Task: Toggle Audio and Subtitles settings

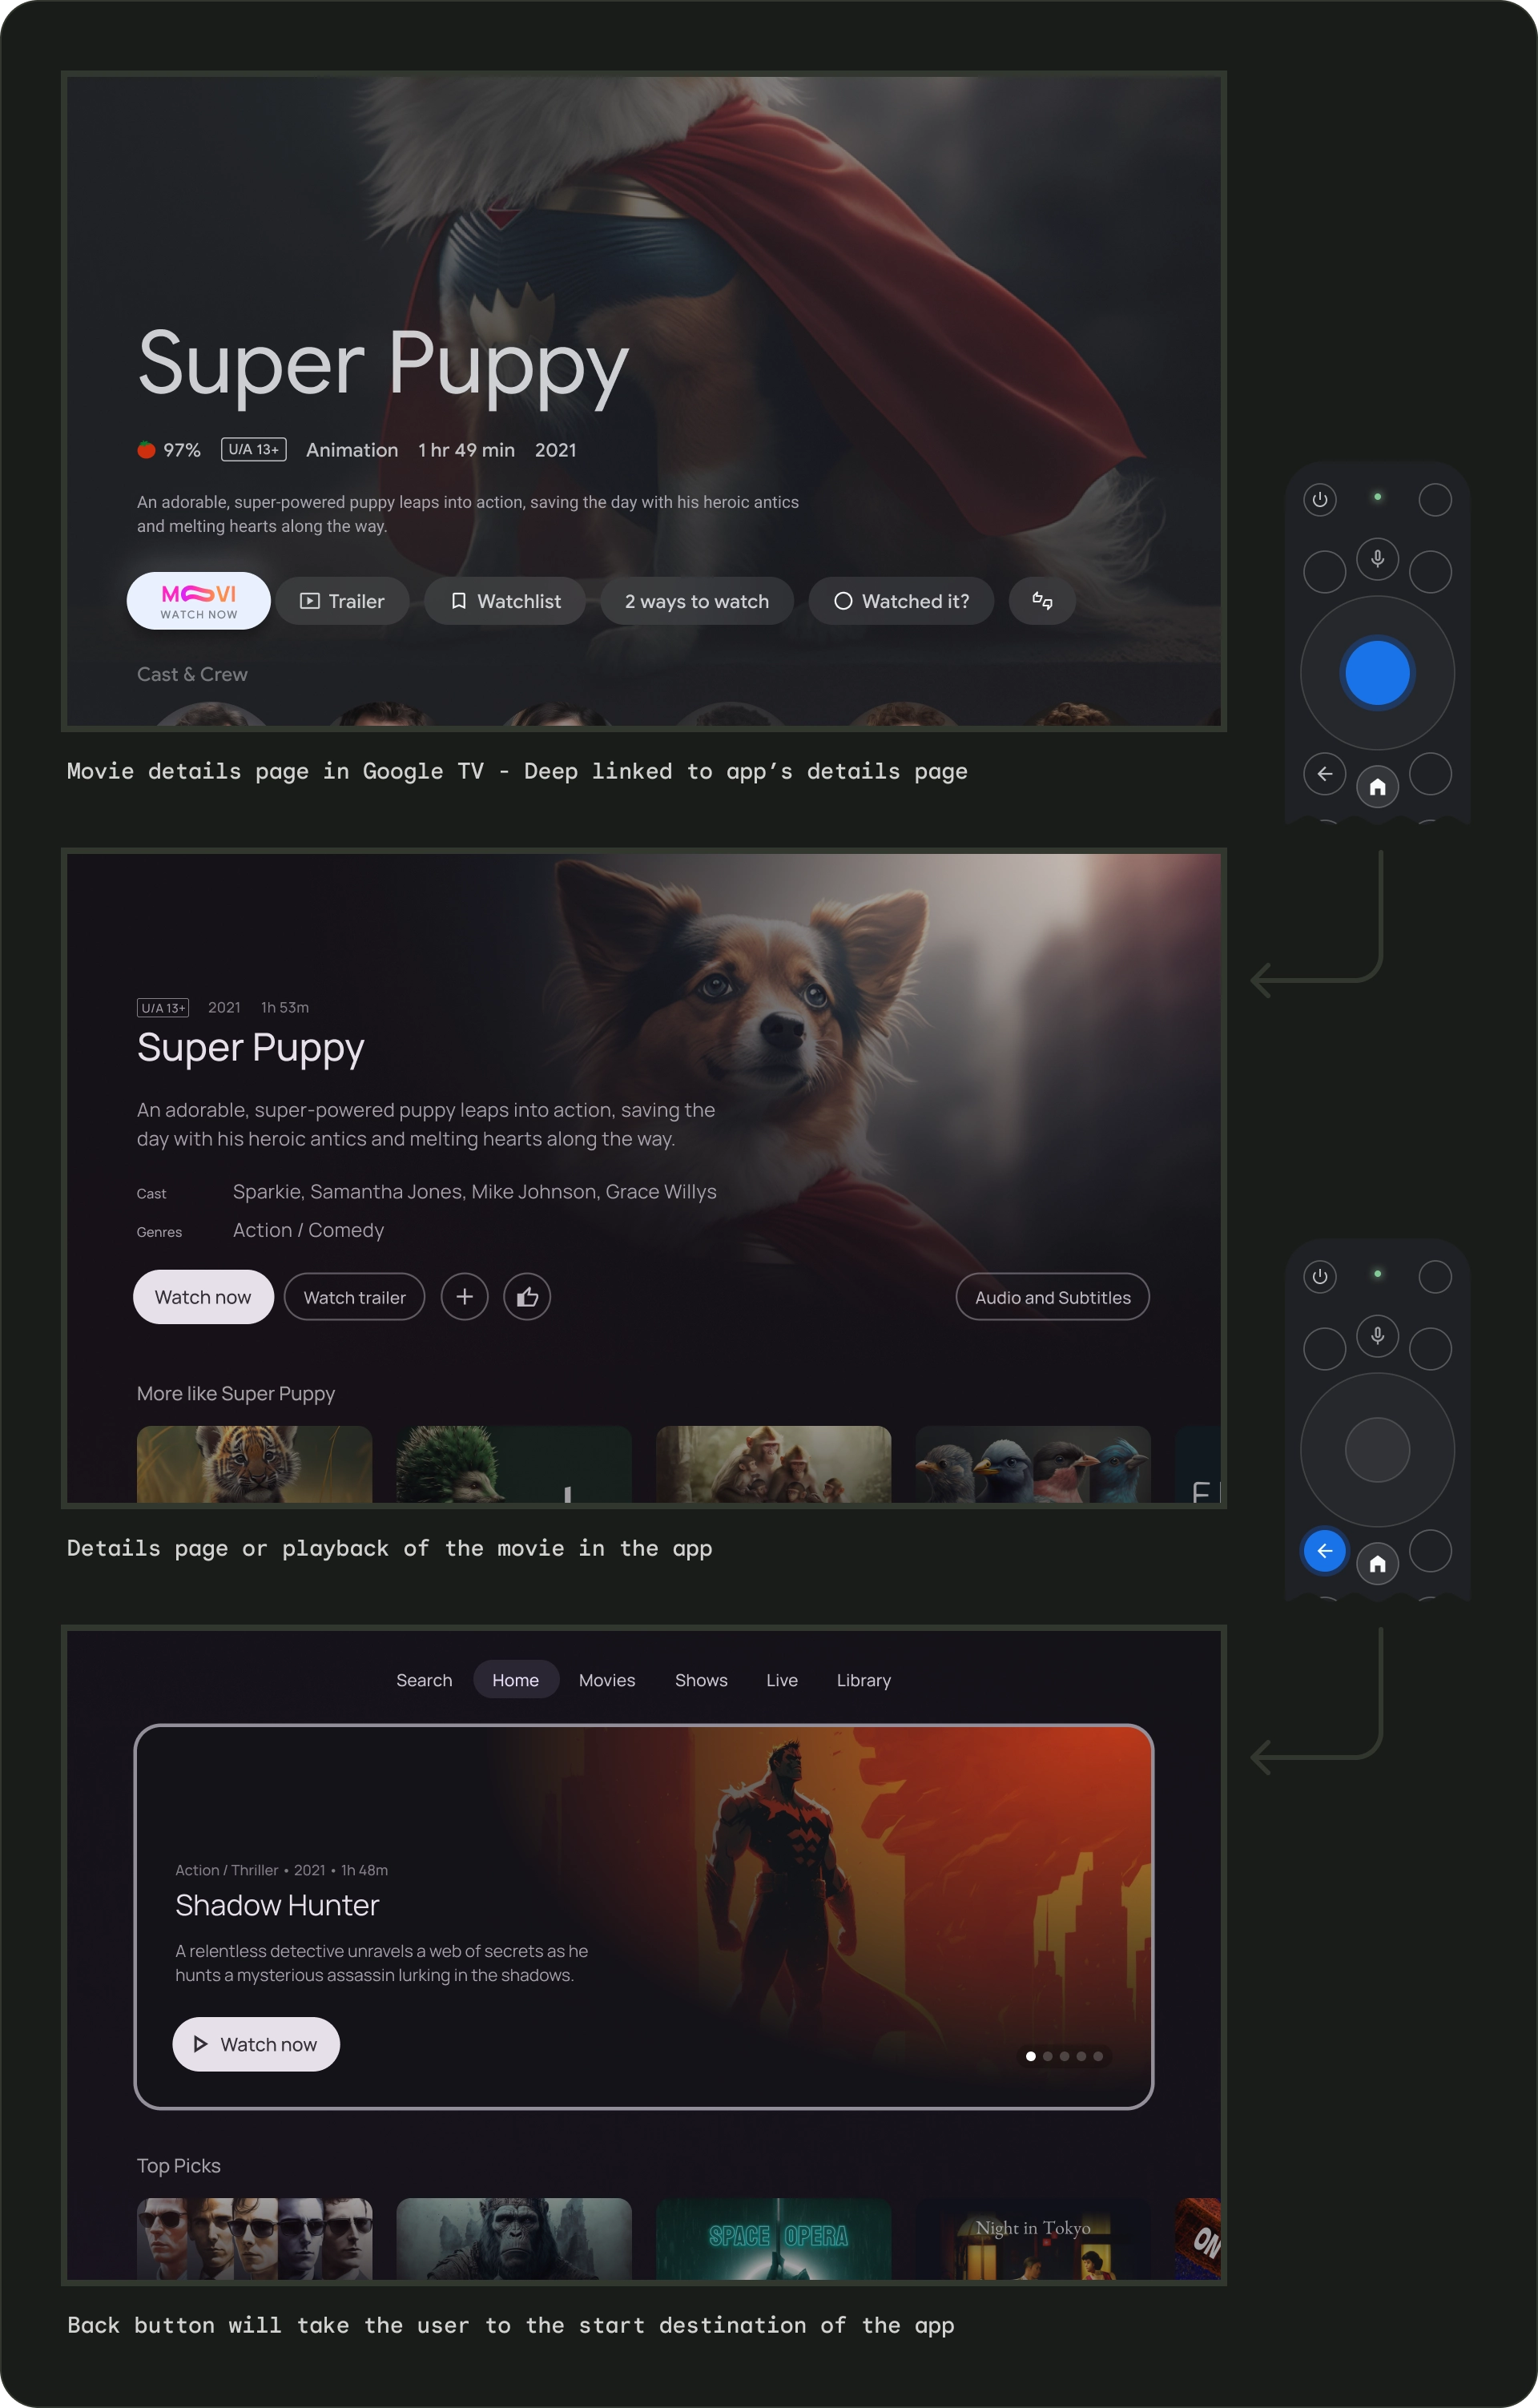Action: [1053, 1297]
